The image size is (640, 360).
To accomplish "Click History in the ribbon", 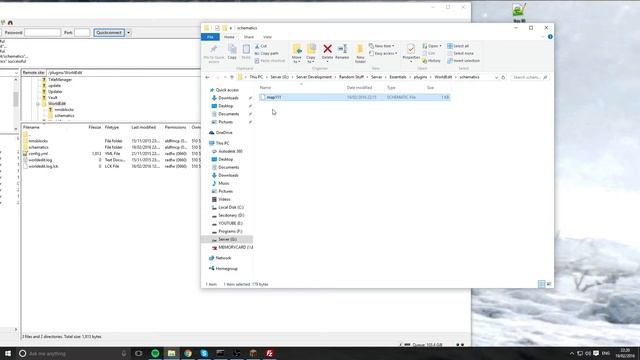I will click(x=431, y=61).
